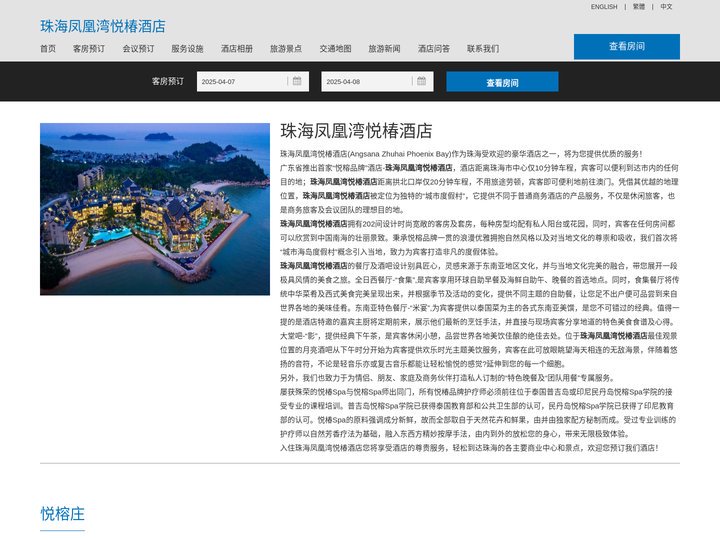Screen dimensions: 720x540
Task: Select the check-out date field 2025-04-08
Action: click(377, 82)
